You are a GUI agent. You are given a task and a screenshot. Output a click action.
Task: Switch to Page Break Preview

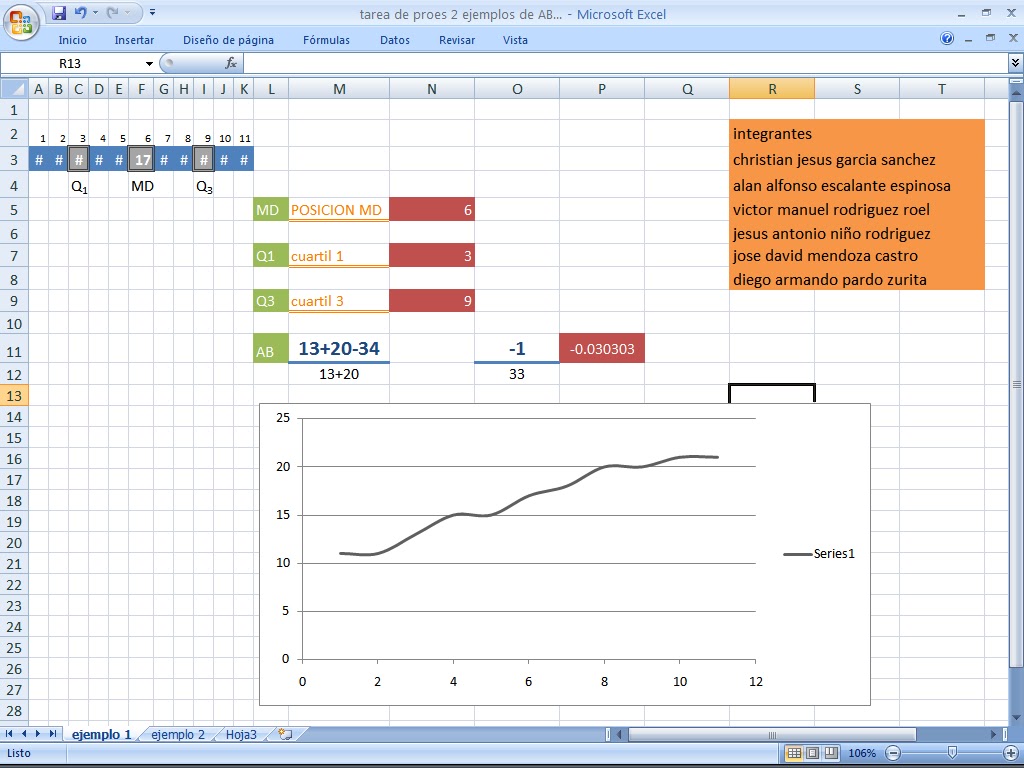831,753
